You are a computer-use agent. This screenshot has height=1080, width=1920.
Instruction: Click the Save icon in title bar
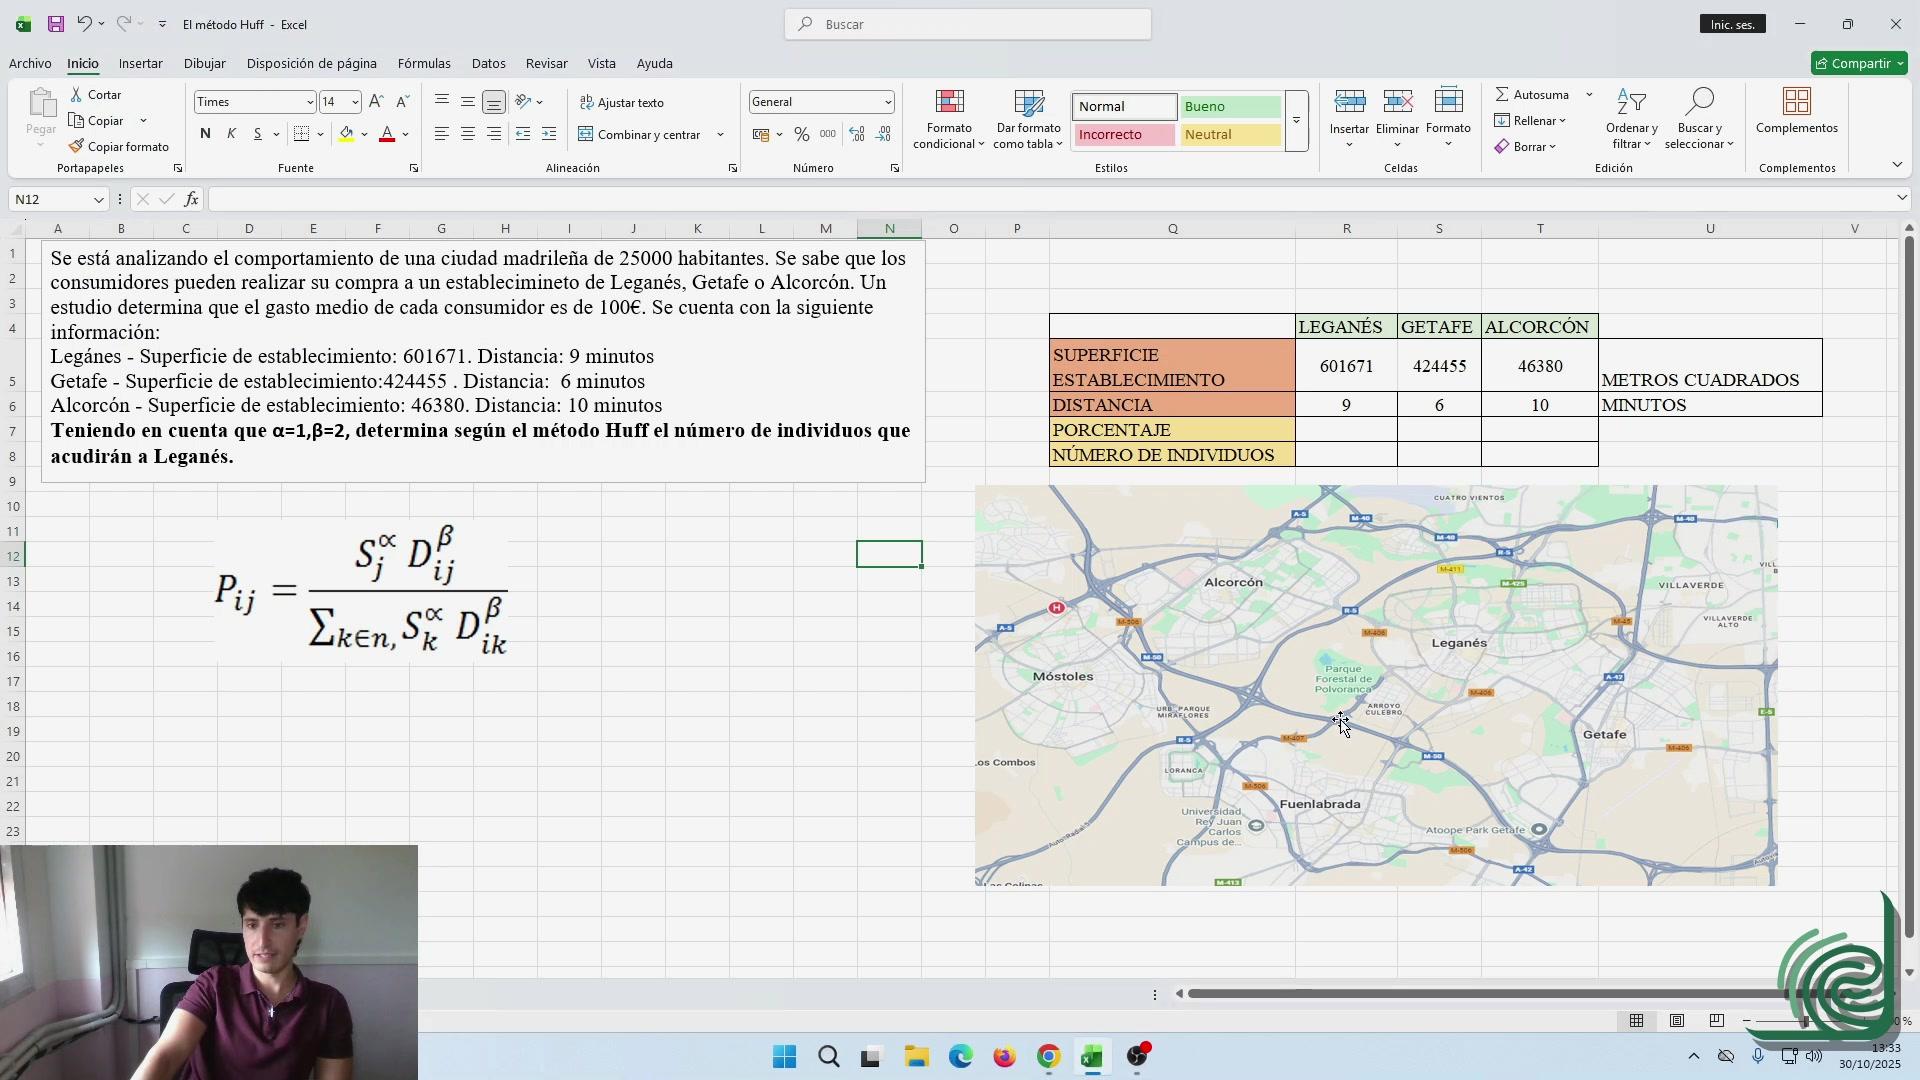pos(56,24)
